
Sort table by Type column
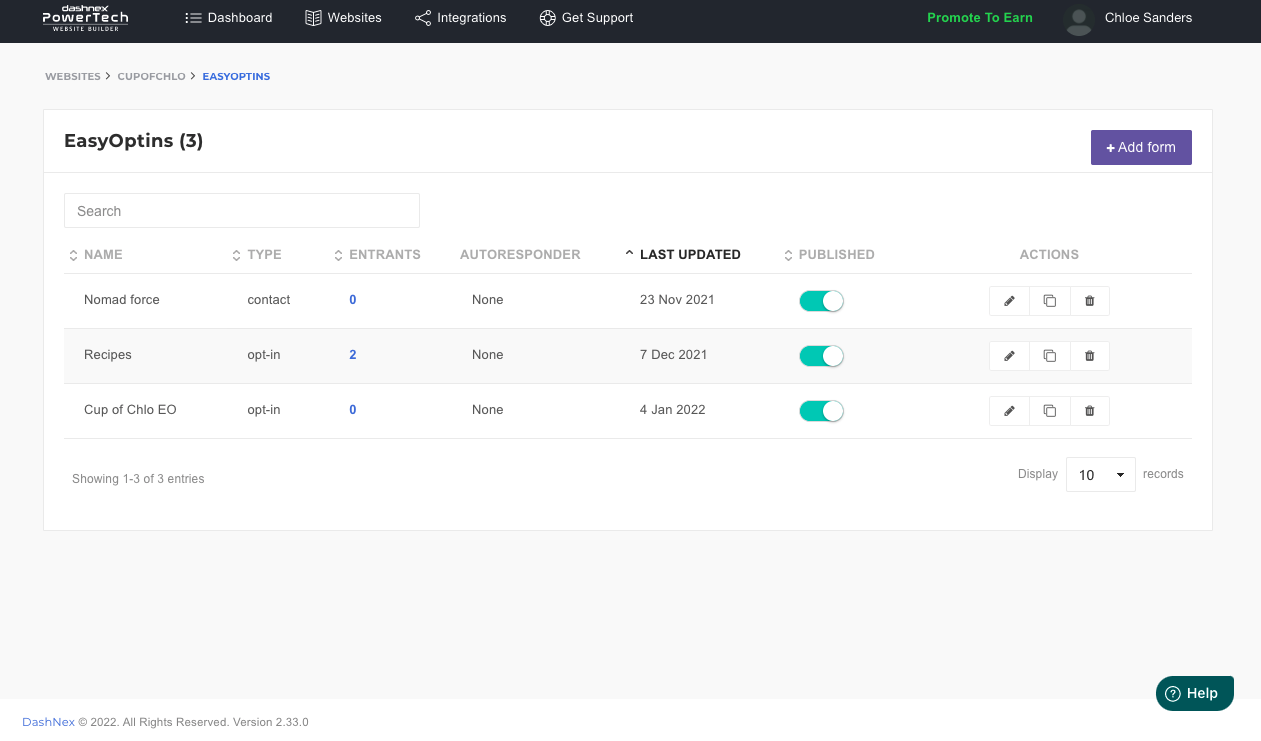[256, 255]
